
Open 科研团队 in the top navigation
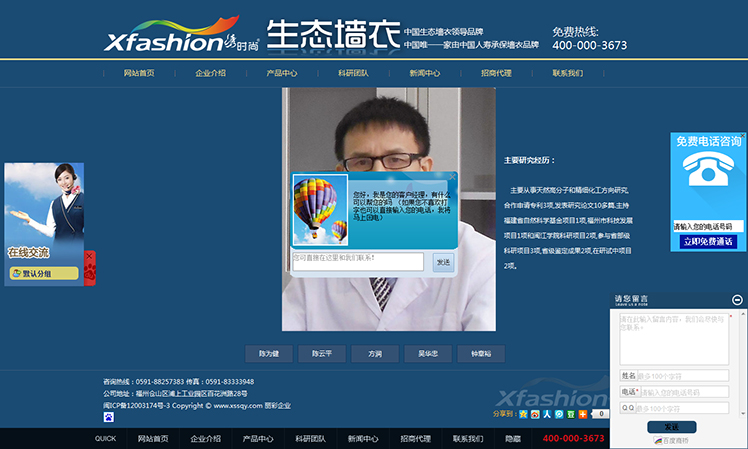pos(353,73)
